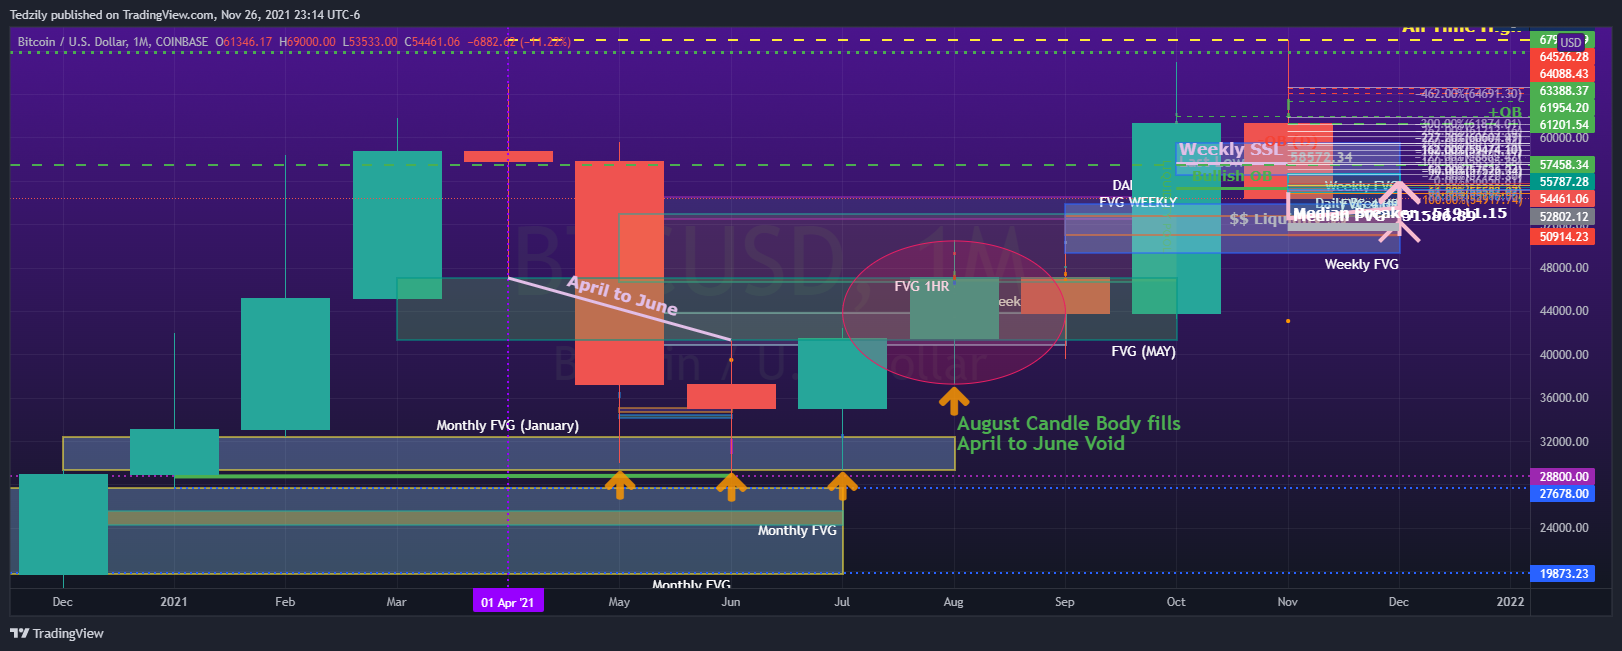The width and height of the screenshot is (1622, 651).
Task: Click the 57458.34 green price label
Action: pos(1563,165)
